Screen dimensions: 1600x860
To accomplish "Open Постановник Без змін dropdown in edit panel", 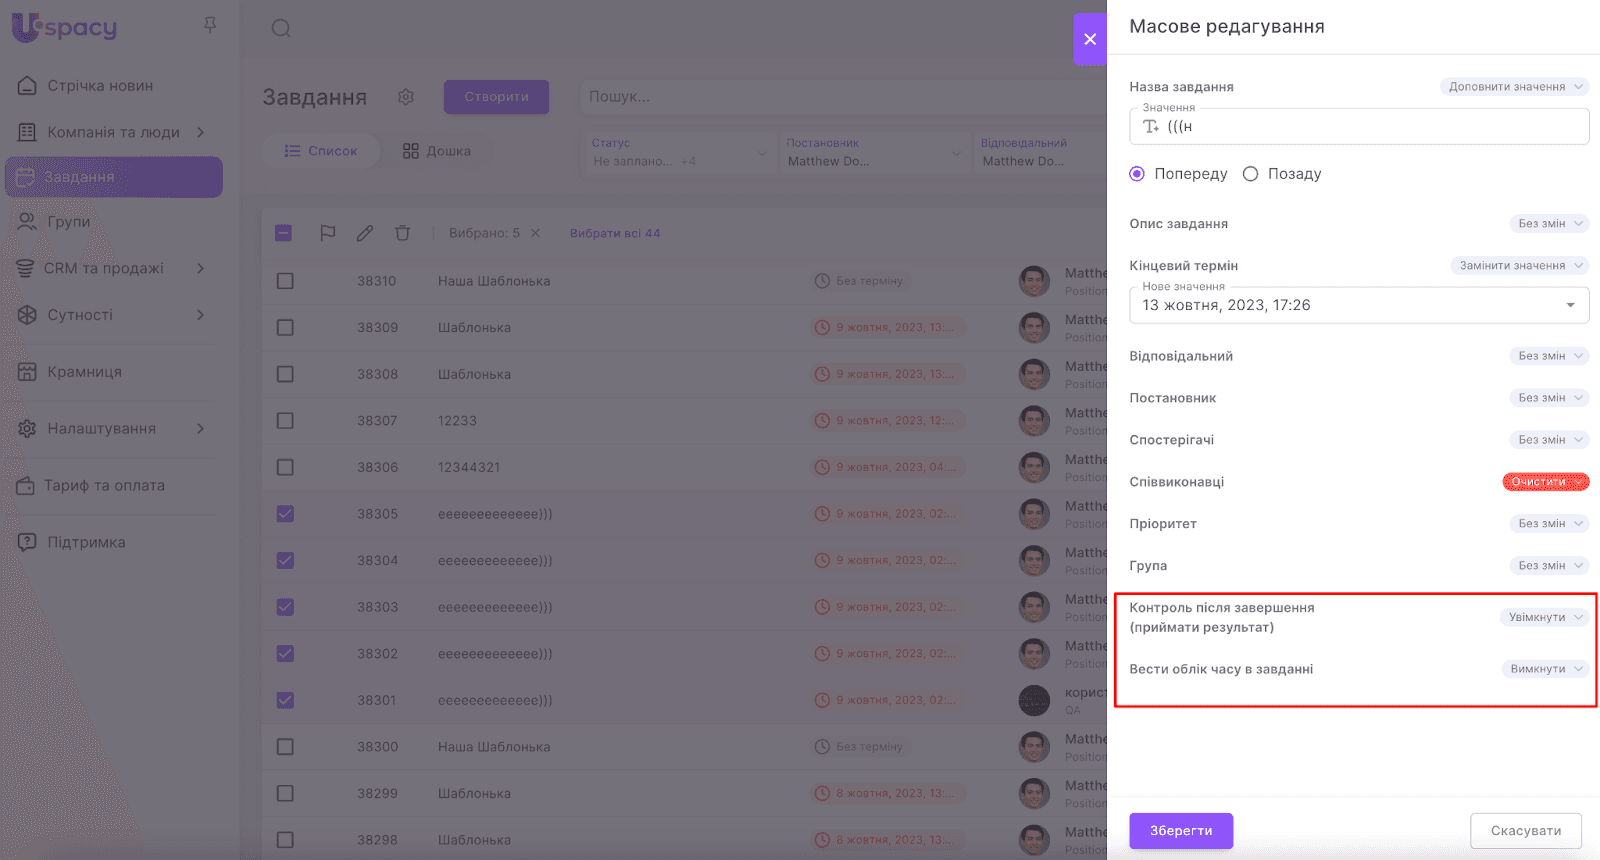I will [x=1549, y=398].
